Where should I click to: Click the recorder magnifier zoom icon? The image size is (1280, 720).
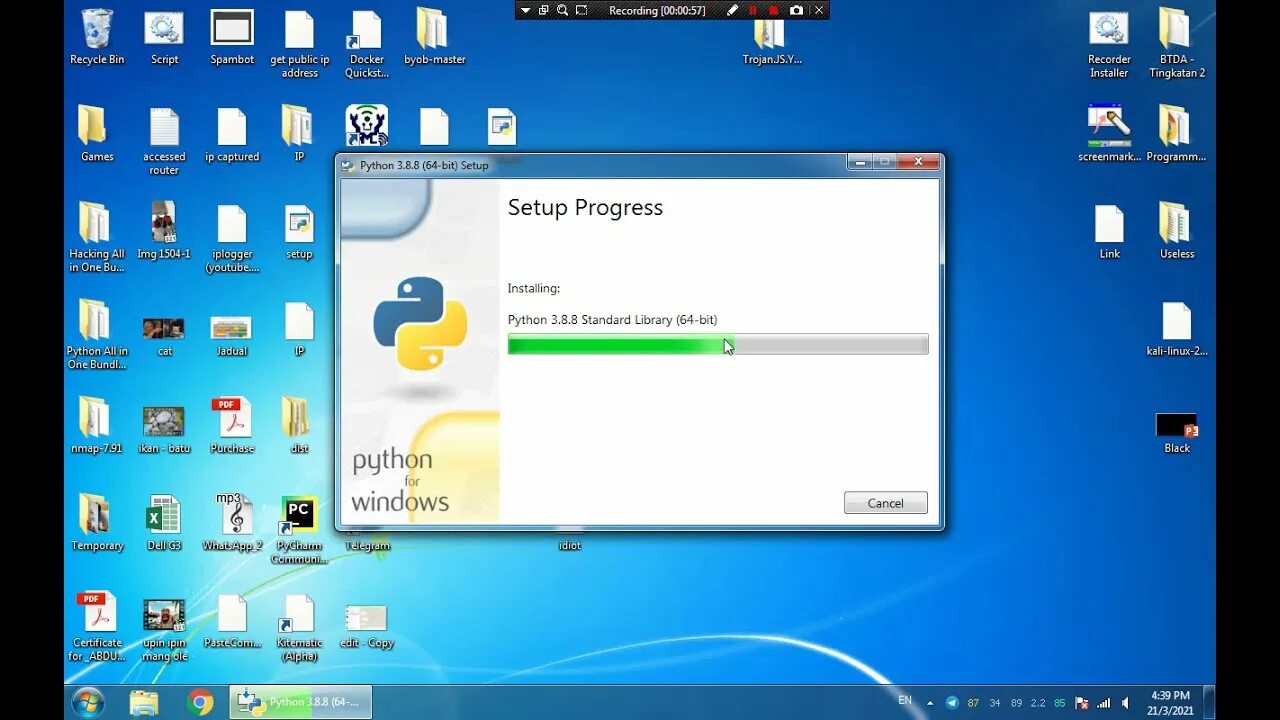(x=562, y=10)
